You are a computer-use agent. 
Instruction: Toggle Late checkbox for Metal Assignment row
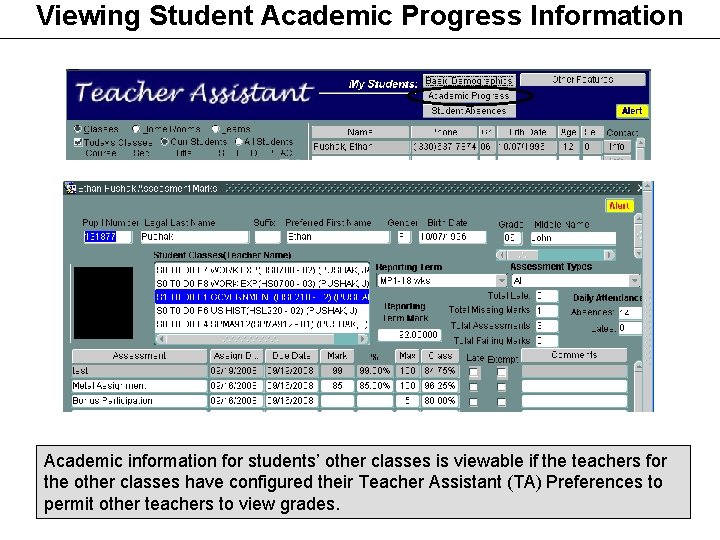pyautogui.click(x=473, y=387)
